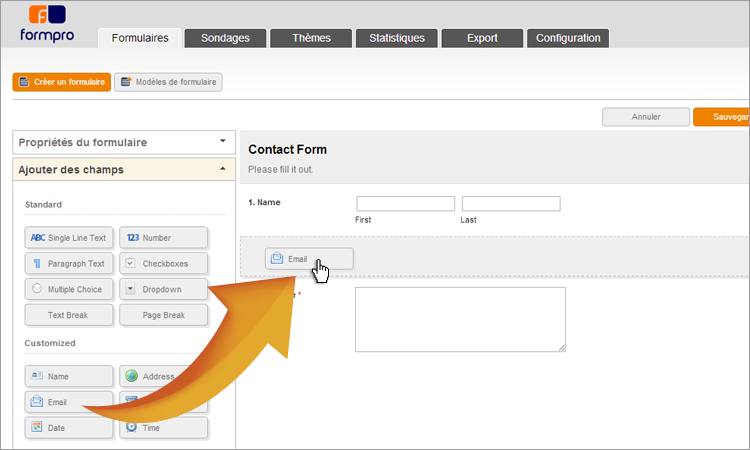Add the Time field
Image resolution: width=750 pixels, height=450 pixels.
pos(163,427)
